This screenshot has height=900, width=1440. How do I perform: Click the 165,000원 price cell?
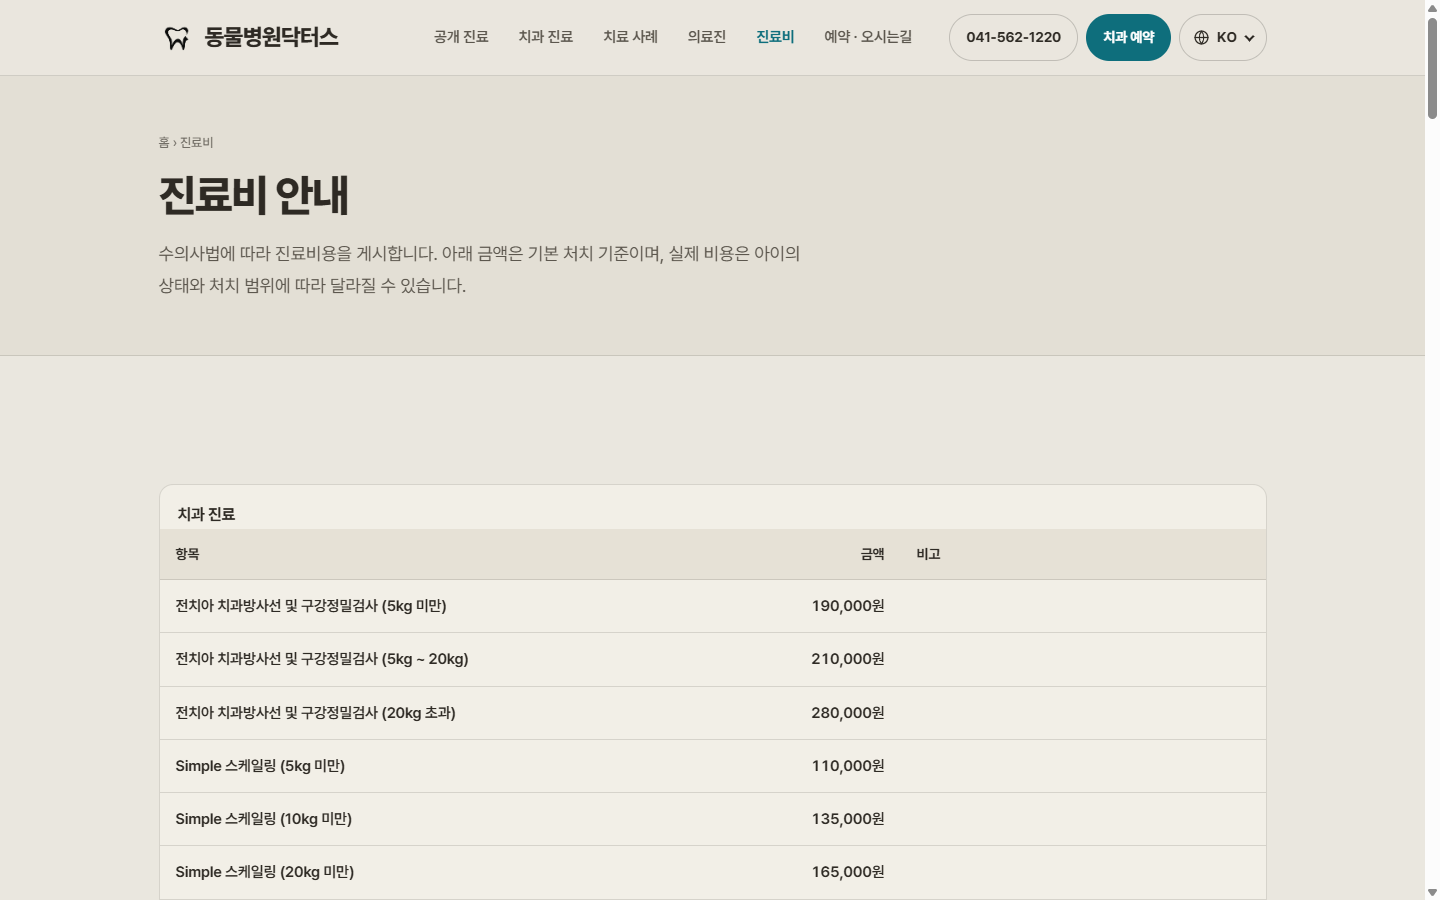pos(848,872)
